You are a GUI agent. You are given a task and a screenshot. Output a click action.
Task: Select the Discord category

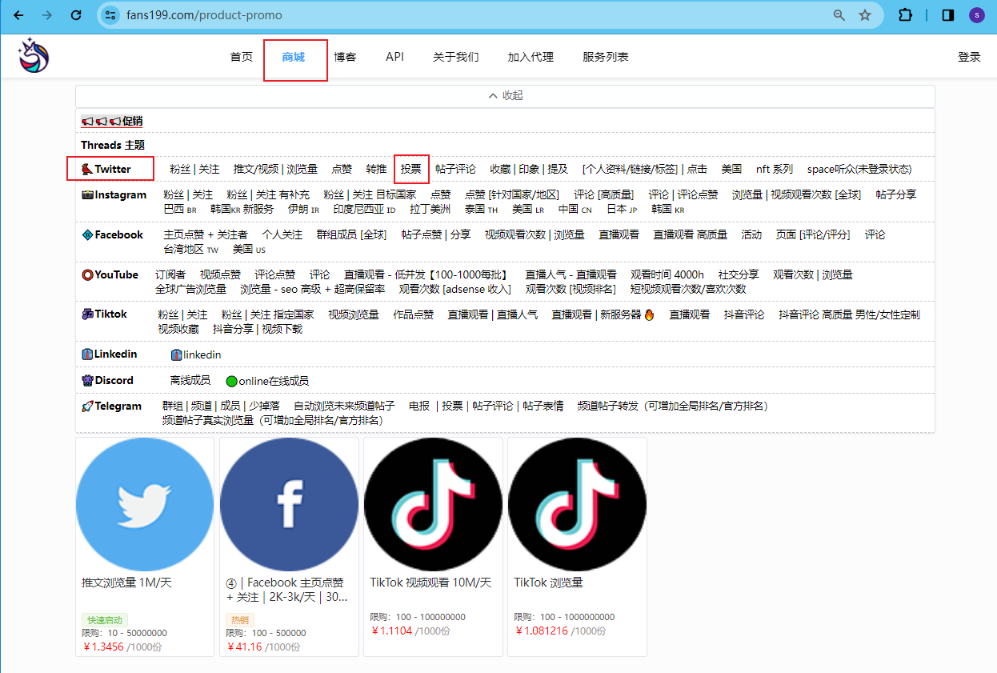[x=107, y=380]
